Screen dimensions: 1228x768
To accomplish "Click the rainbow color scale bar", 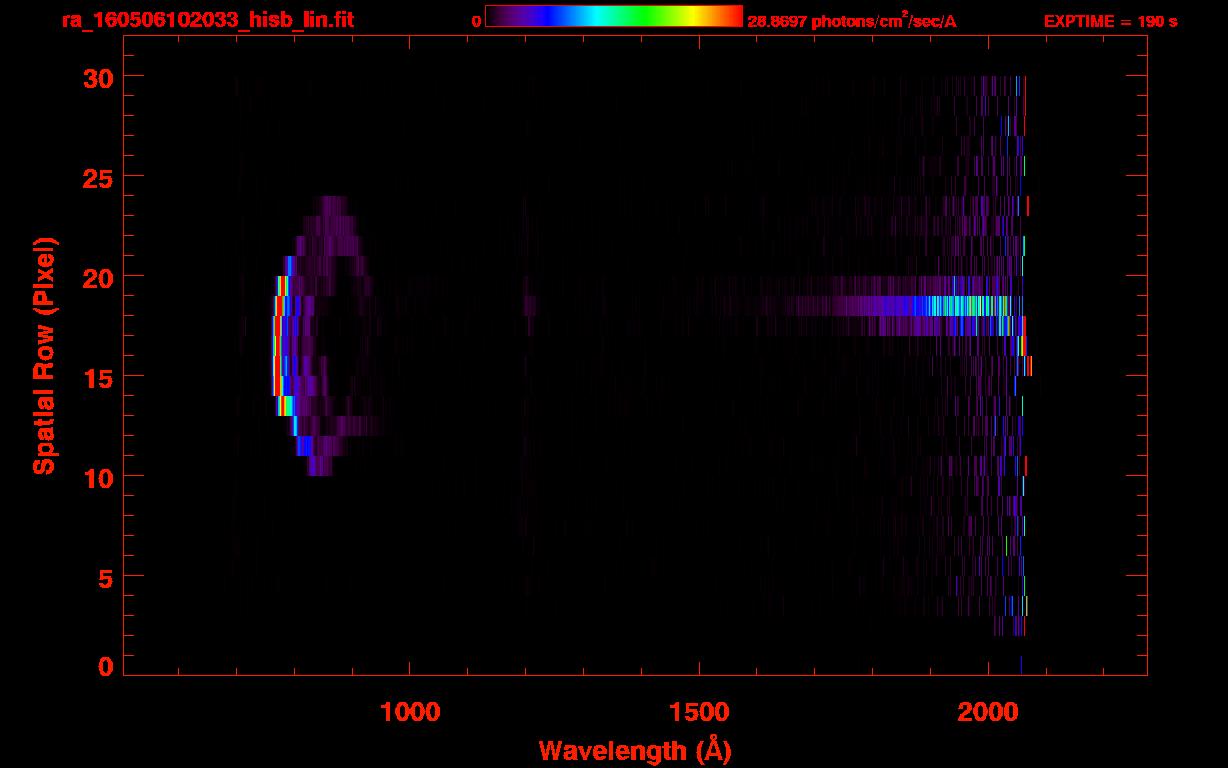I will (x=614, y=16).
